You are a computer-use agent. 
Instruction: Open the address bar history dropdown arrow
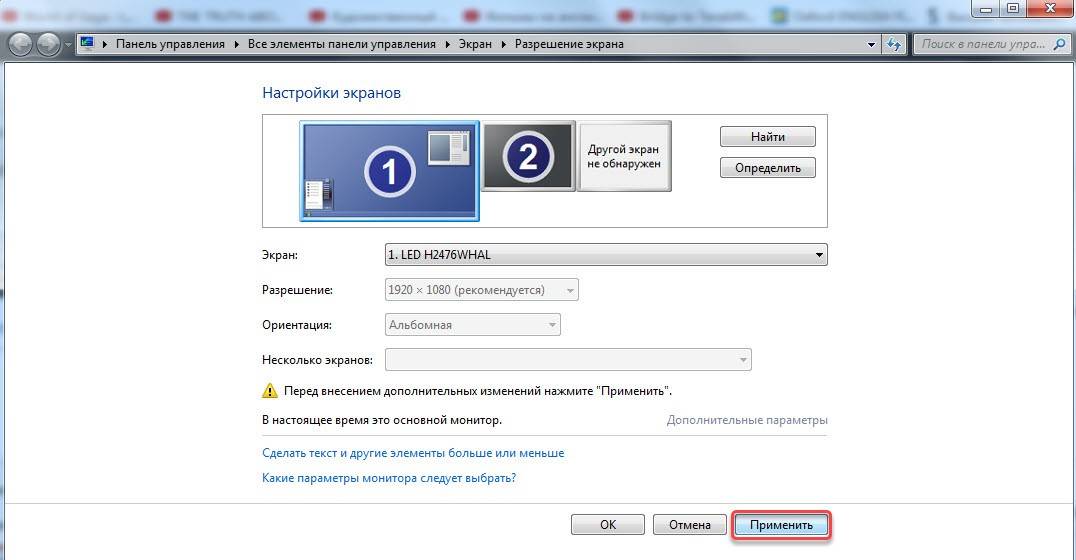pyautogui.click(x=872, y=45)
